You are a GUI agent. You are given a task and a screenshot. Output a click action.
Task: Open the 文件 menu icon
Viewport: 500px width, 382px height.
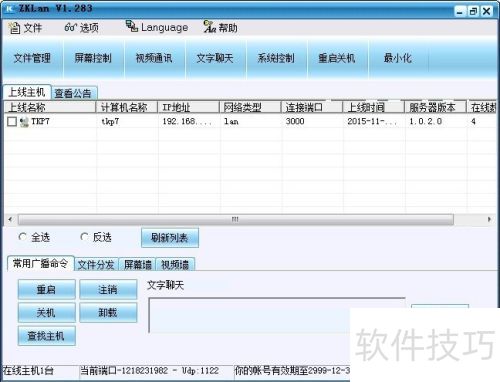coord(14,28)
